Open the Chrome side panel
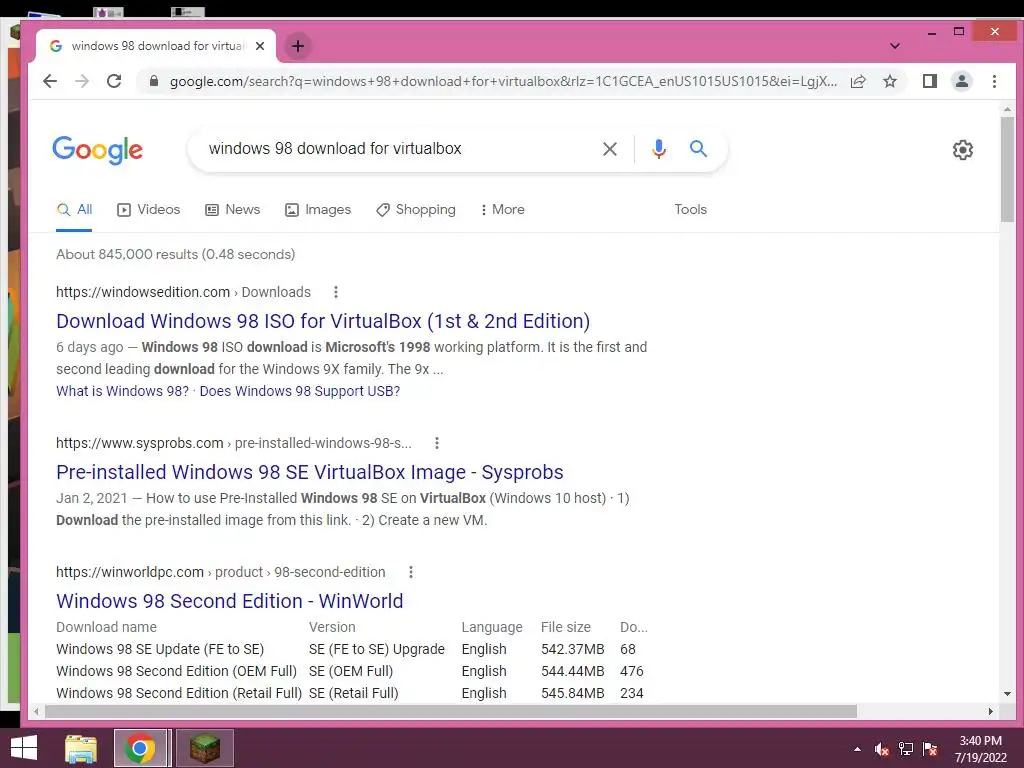 point(930,81)
